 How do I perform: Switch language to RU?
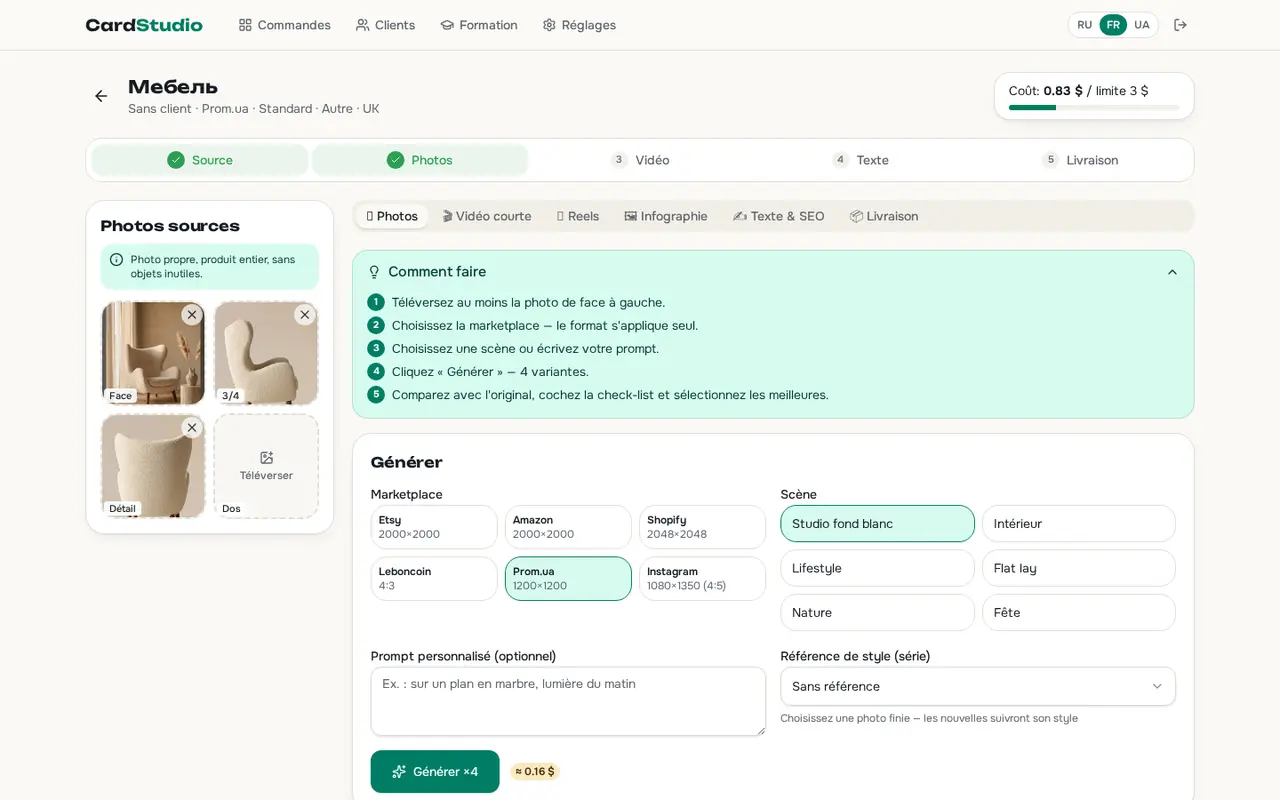coord(1085,25)
